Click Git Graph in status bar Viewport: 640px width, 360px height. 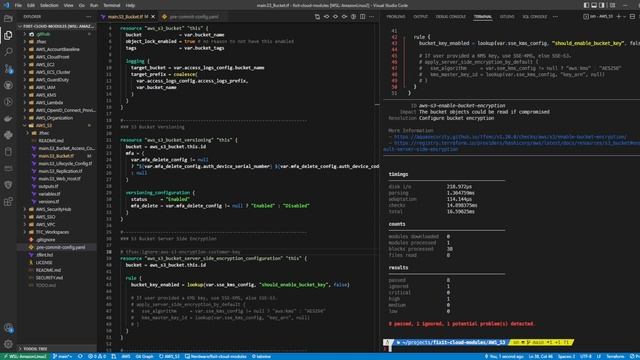pos(144,356)
